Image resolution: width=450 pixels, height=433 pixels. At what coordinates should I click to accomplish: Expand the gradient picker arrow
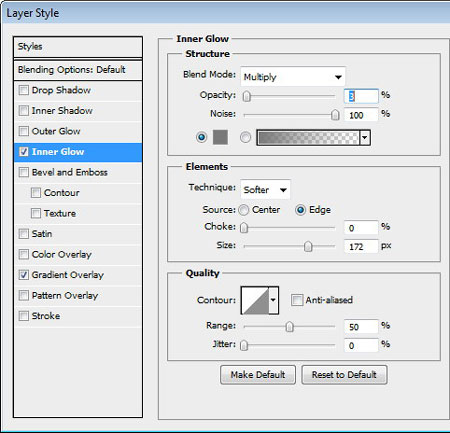(x=365, y=137)
